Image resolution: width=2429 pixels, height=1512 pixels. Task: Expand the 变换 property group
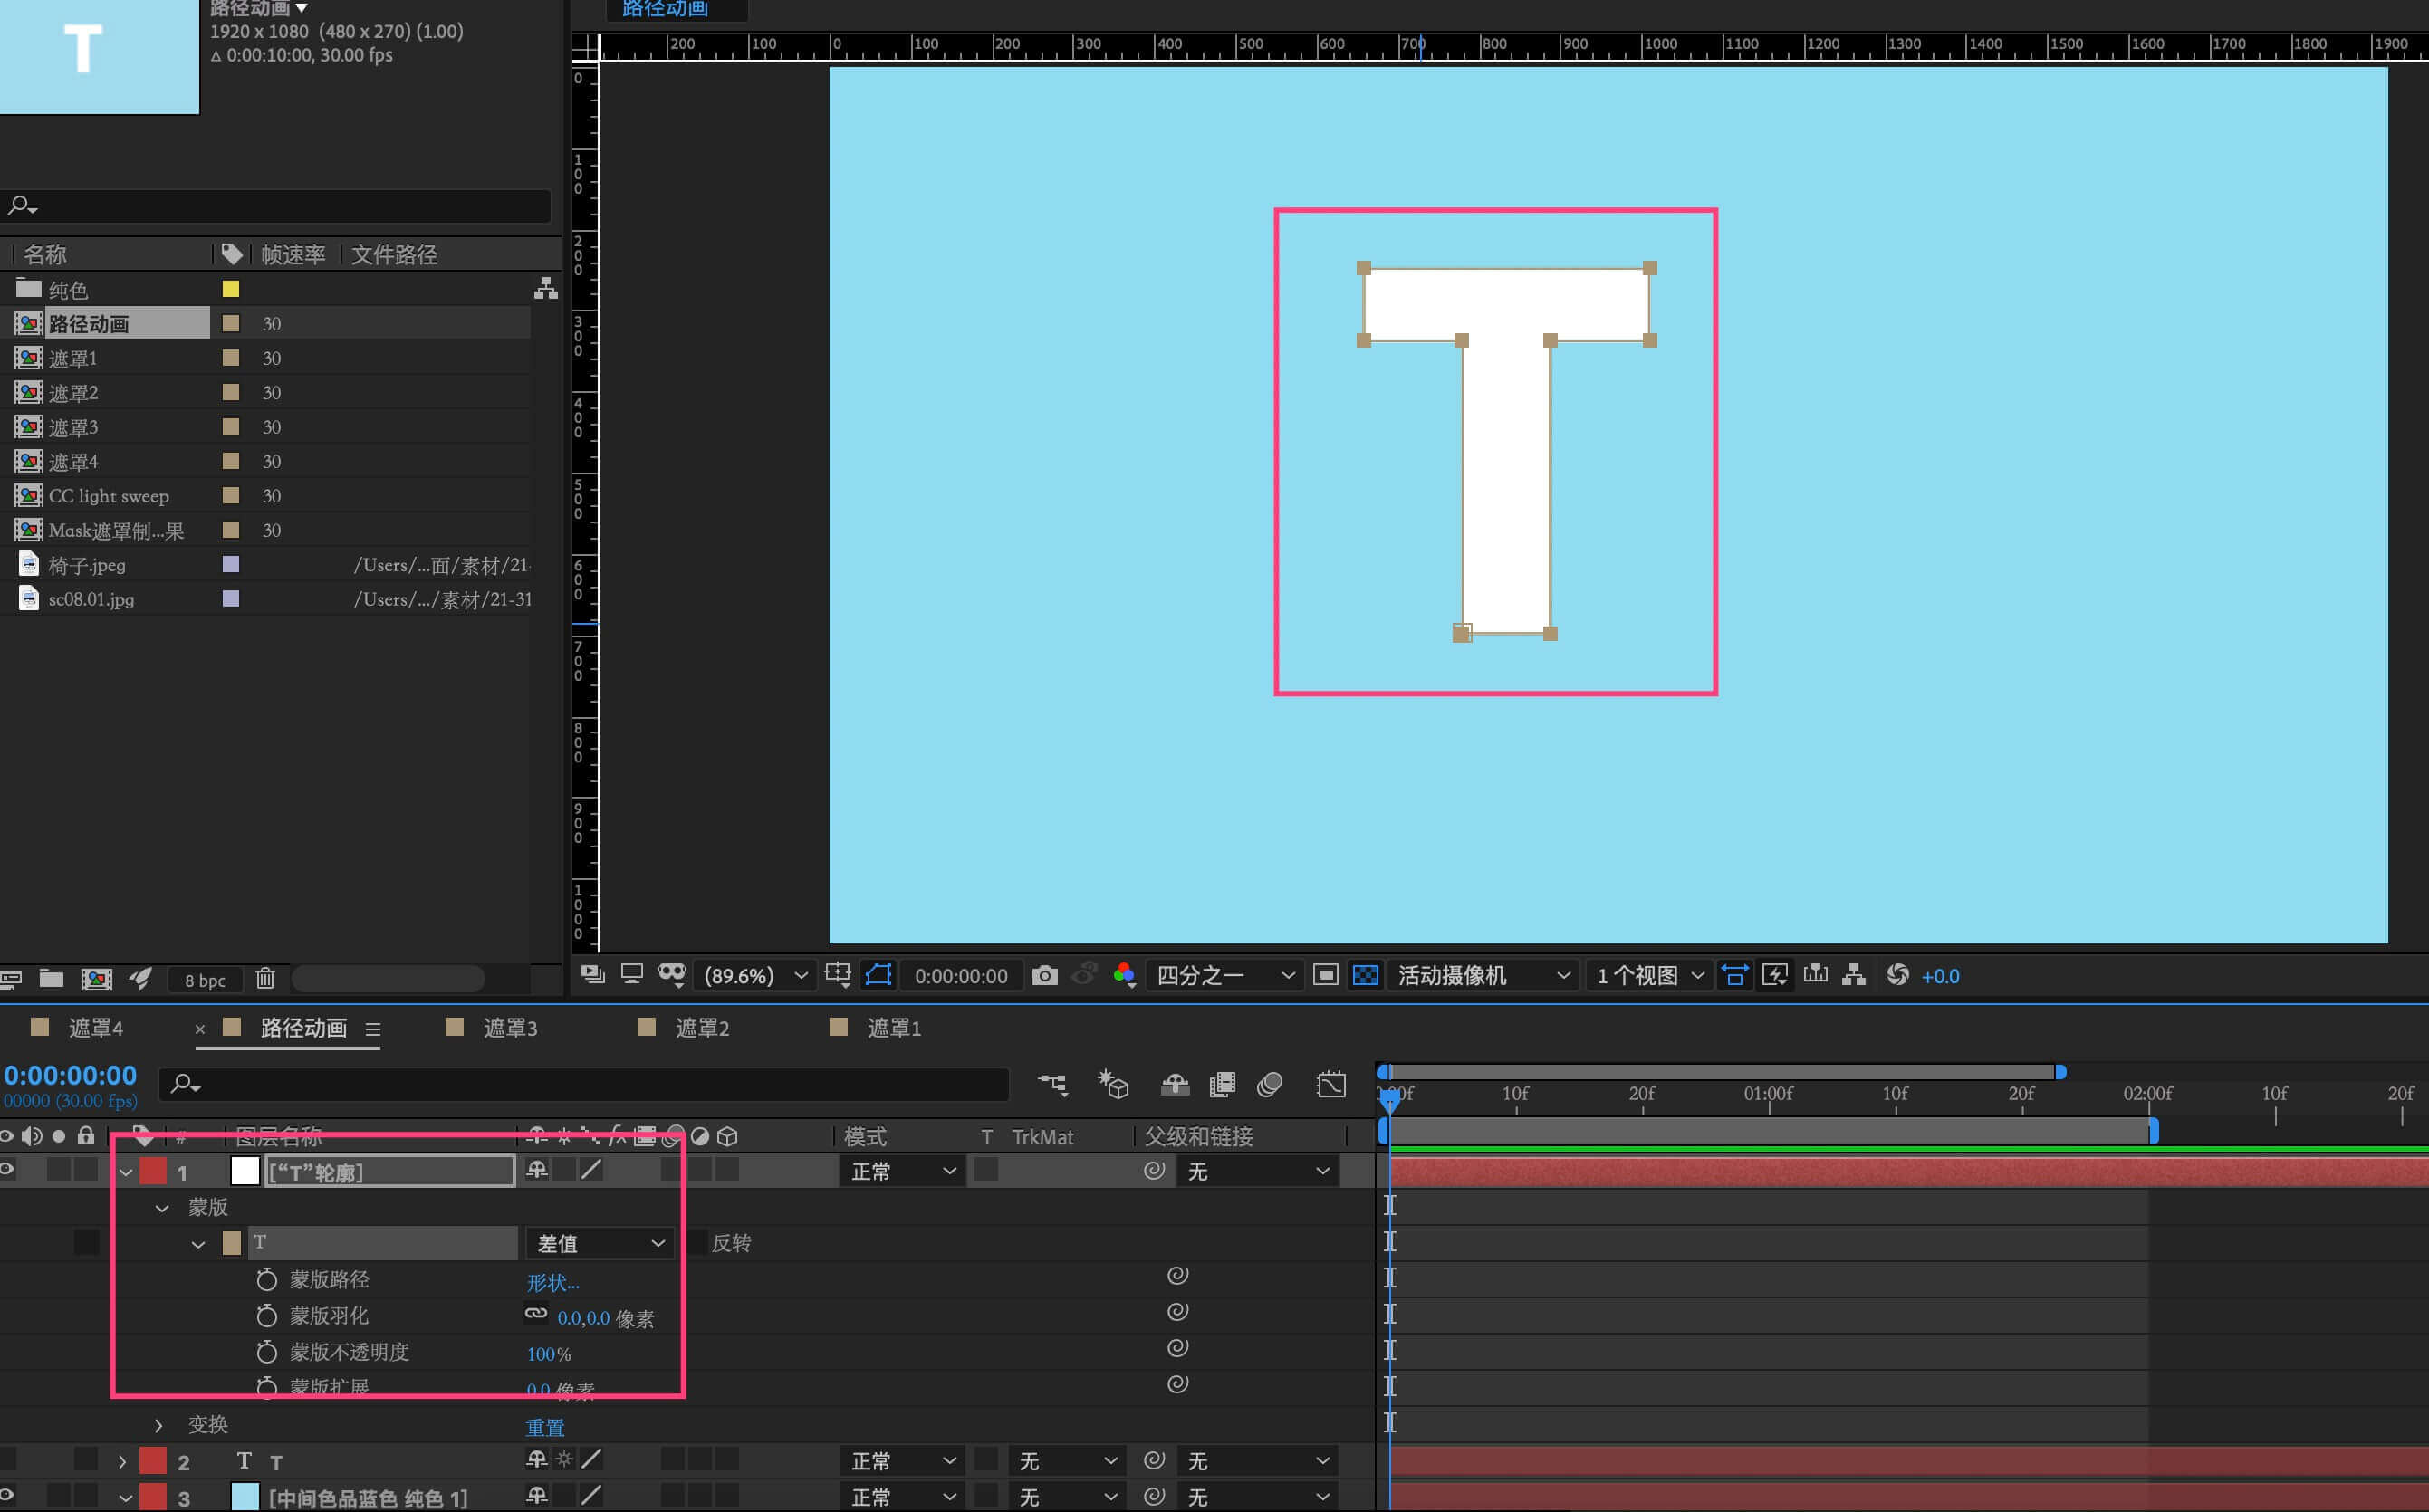click(158, 1425)
